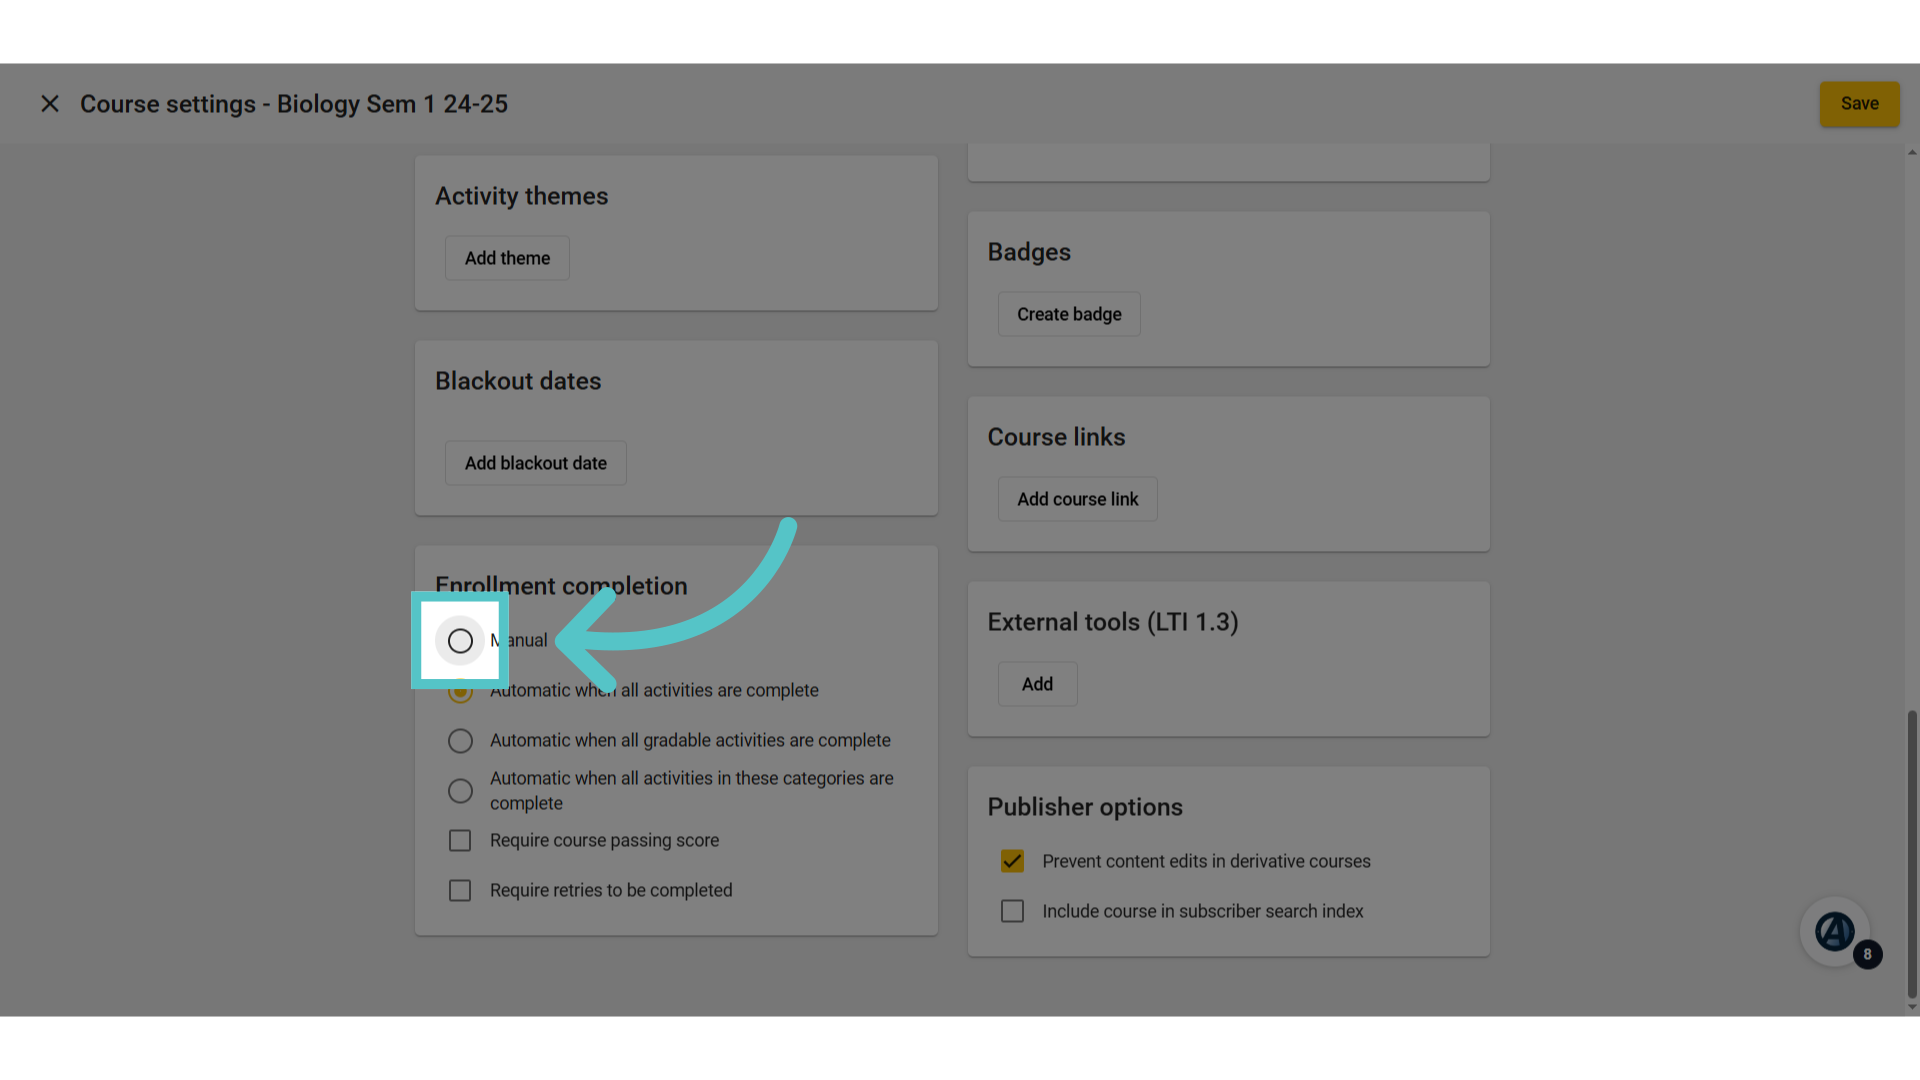The width and height of the screenshot is (1920, 1080).
Task: Select the Manual enrollment completion option
Action: [460, 641]
